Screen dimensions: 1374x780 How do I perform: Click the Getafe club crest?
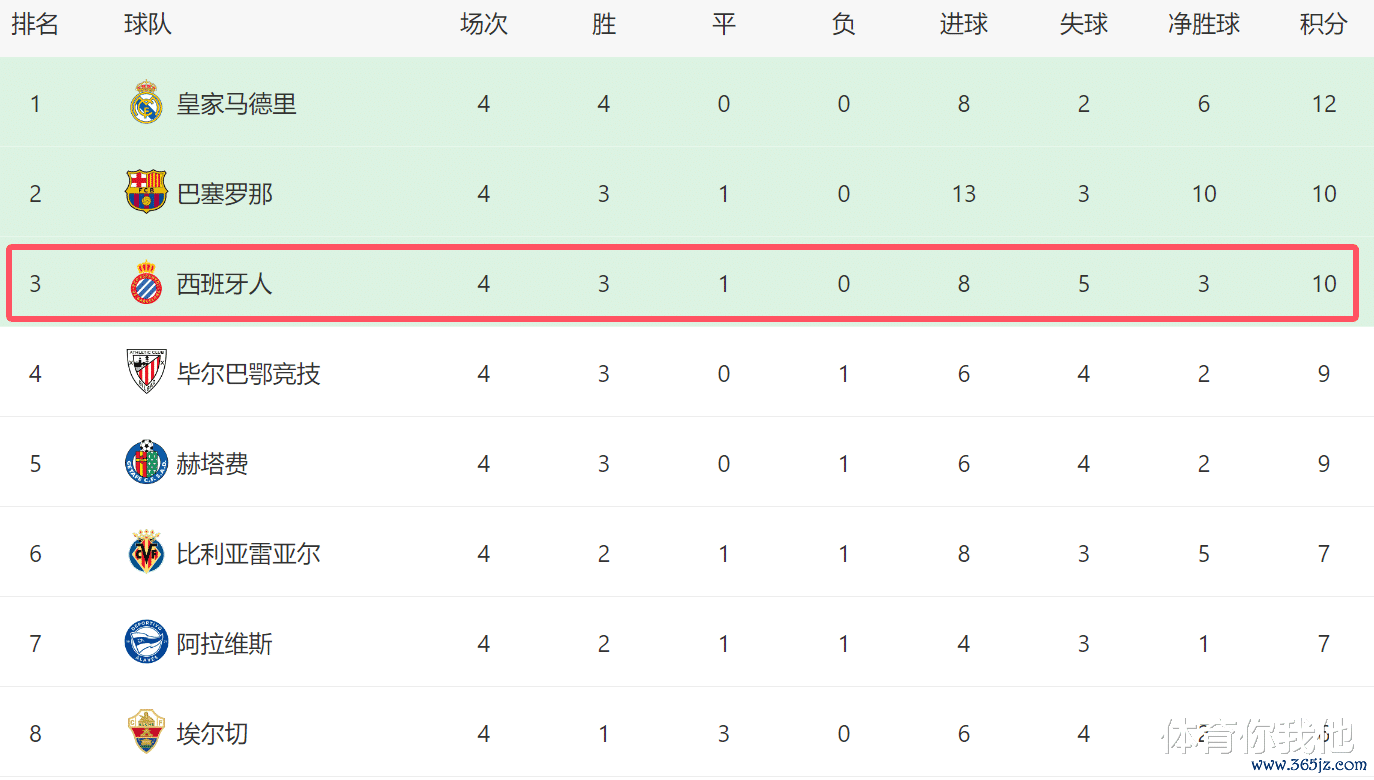pyautogui.click(x=146, y=463)
